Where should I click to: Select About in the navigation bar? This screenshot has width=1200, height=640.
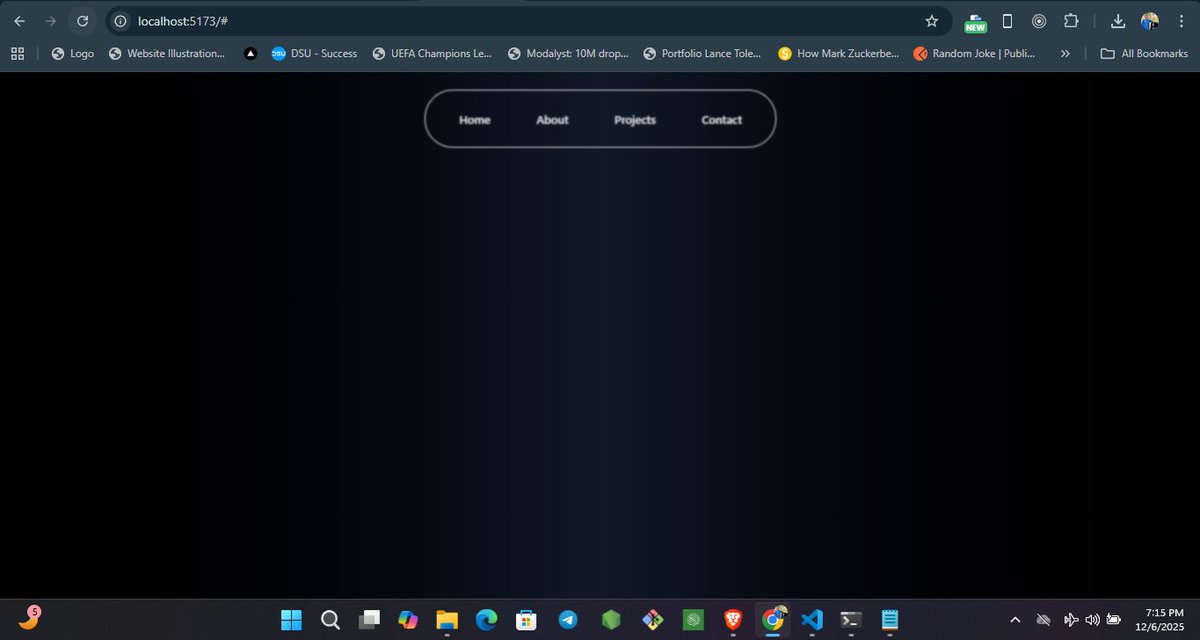(552, 119)
